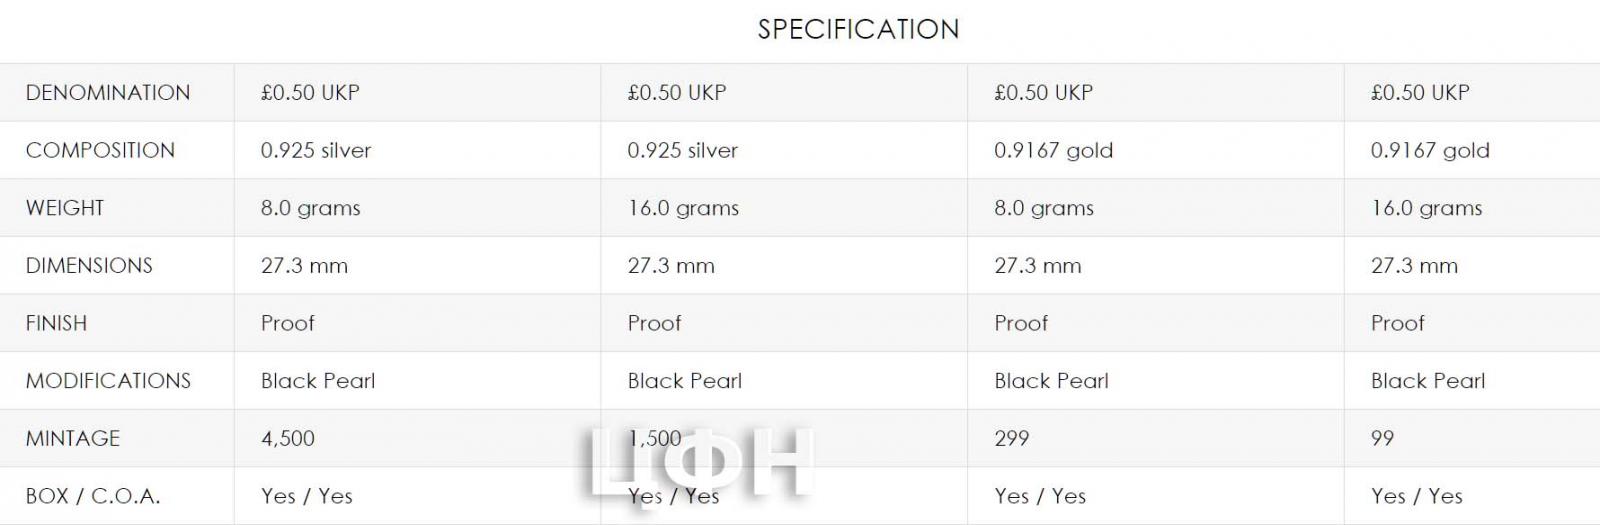Screen dimensions: 1600x525
Task: Click the Proof cell in the third column
Action: point(1021,323)
